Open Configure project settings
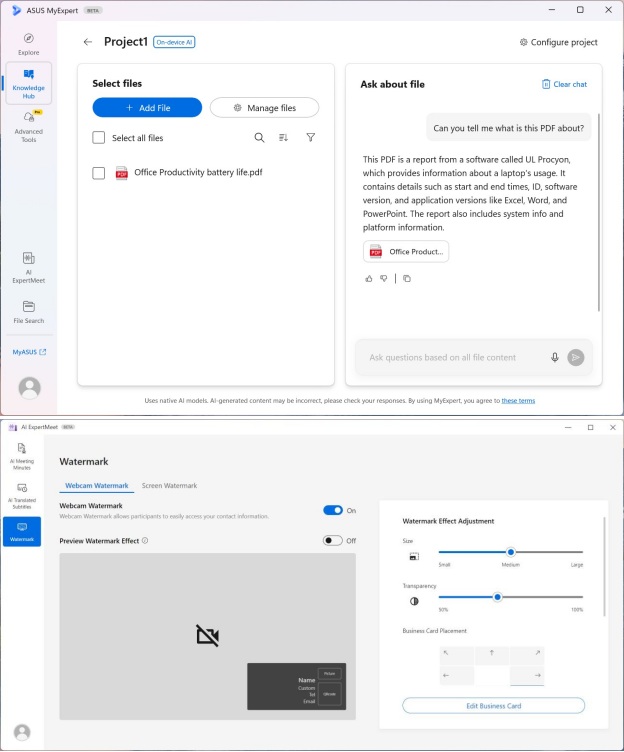This screenshot has height=752, width=624. (x=559, y=42)
